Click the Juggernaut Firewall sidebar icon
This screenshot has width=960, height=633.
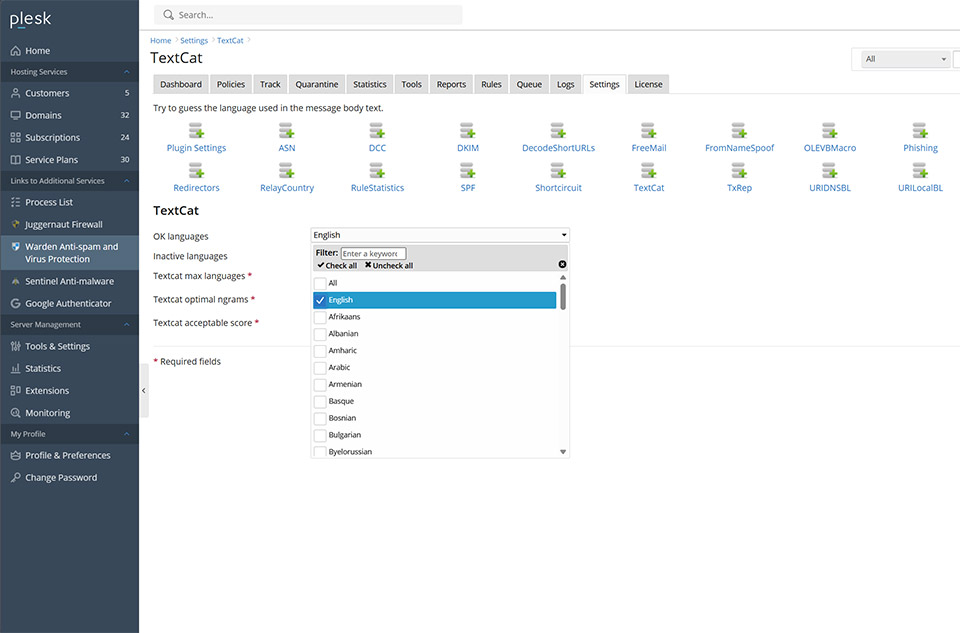click(x=15, y=224)
